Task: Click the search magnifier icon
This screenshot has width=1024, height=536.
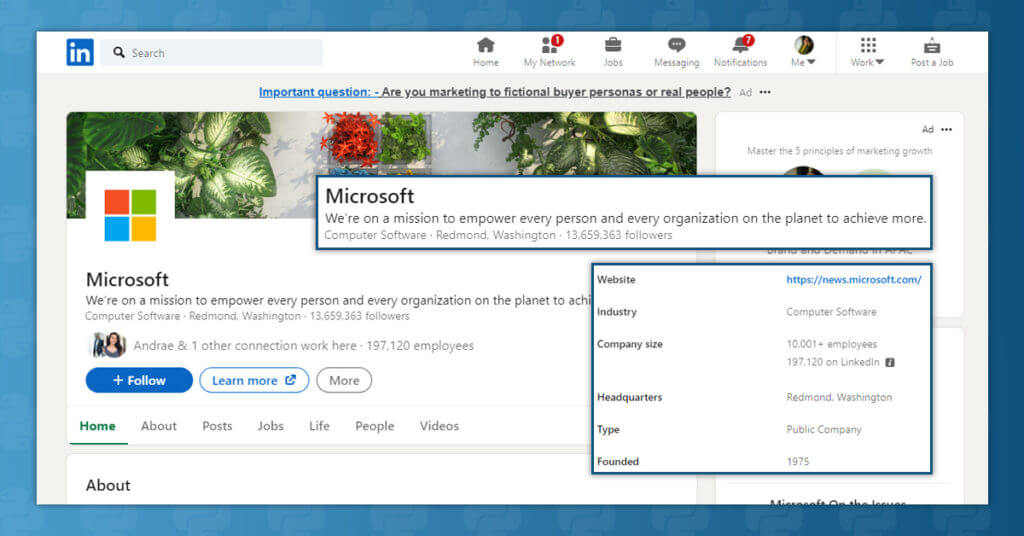Action: click(119, 52)
